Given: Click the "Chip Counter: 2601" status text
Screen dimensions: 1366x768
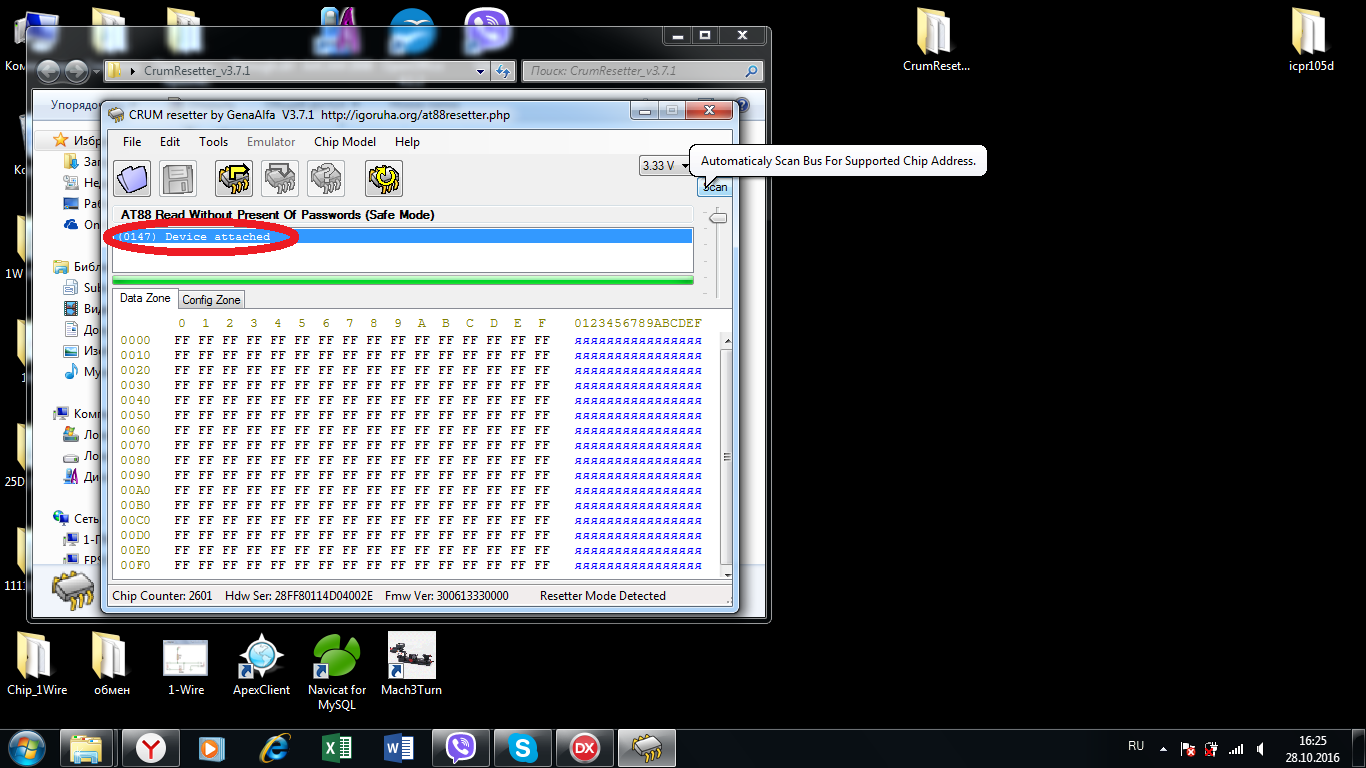Looking at the screenshot, I should coord(162,596).
